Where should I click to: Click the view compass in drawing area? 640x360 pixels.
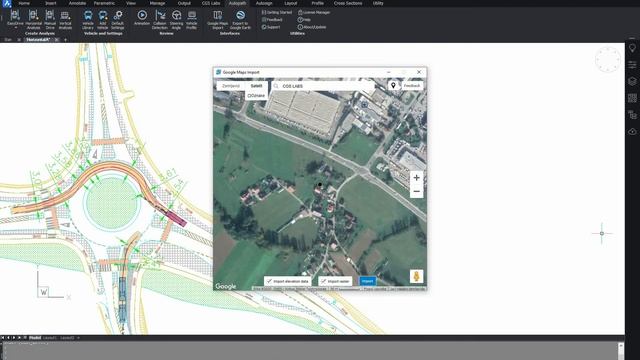(x=608, y=60)
